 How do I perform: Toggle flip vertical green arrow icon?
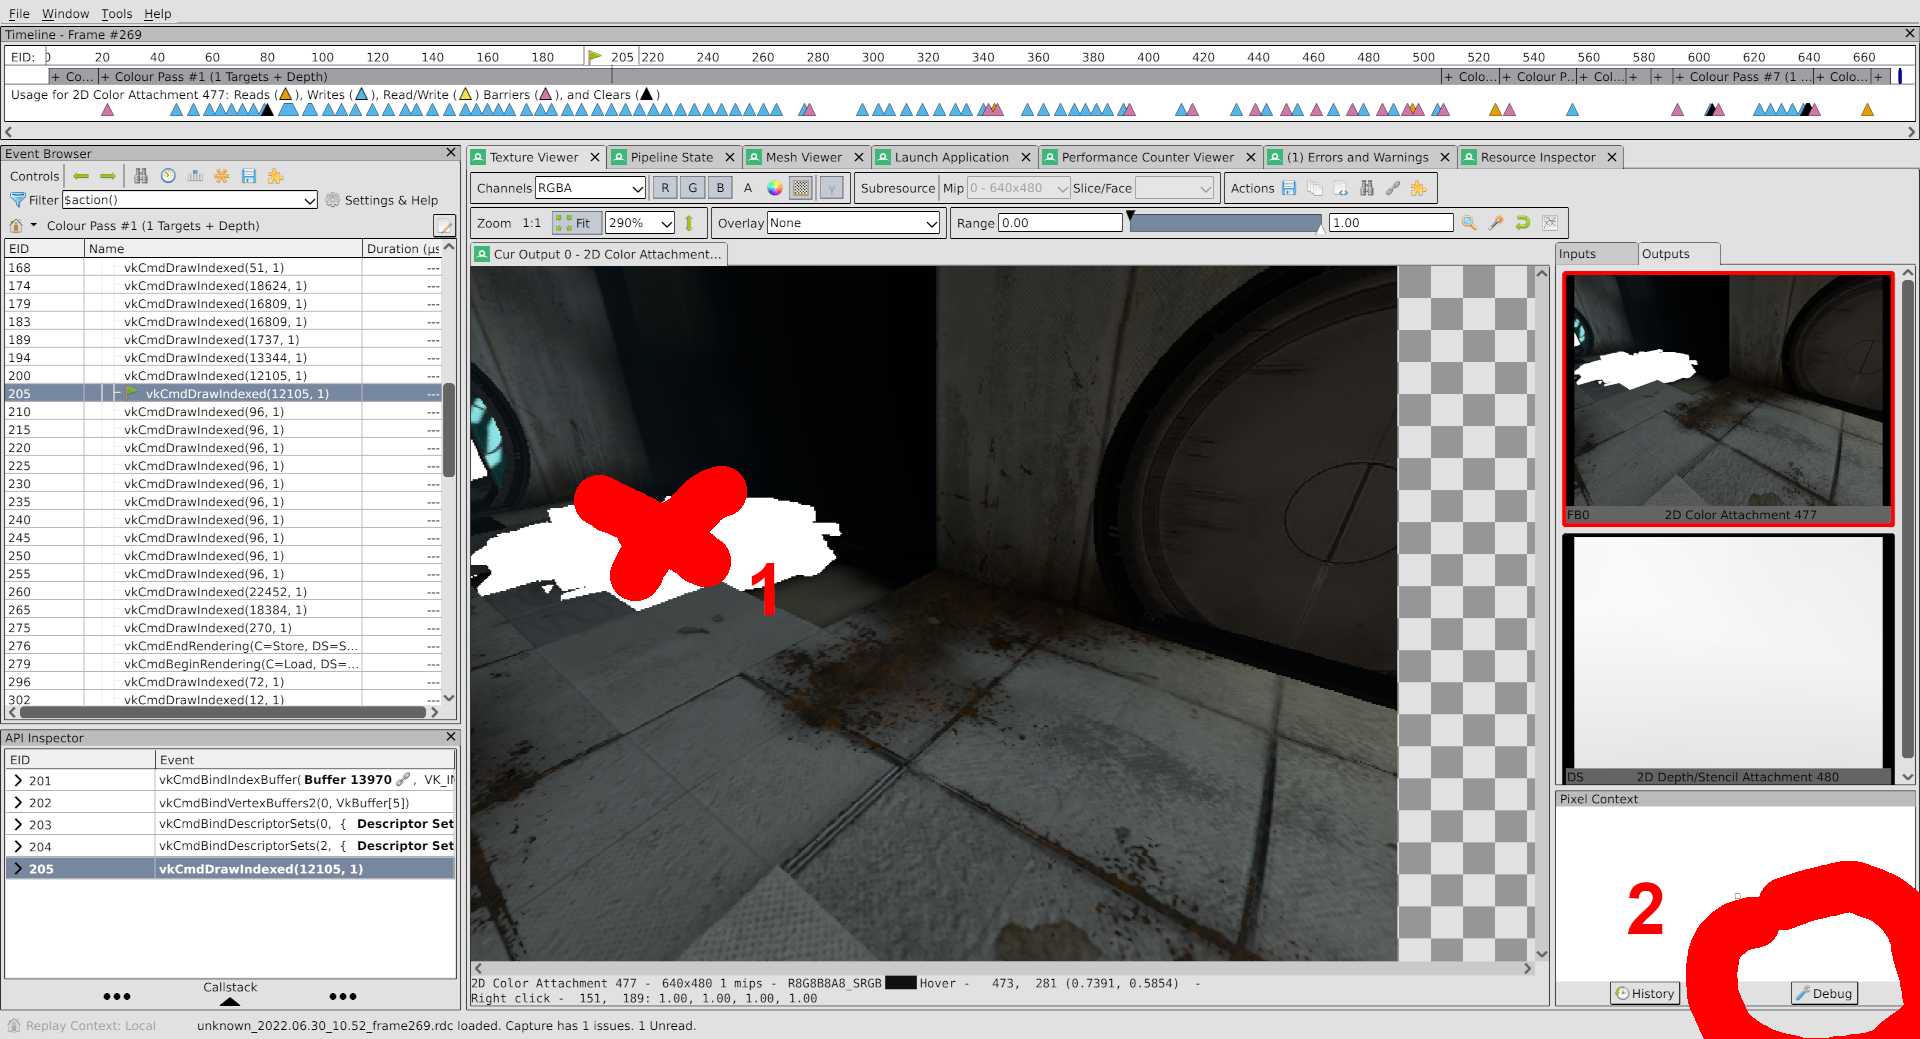pos(689,223)
